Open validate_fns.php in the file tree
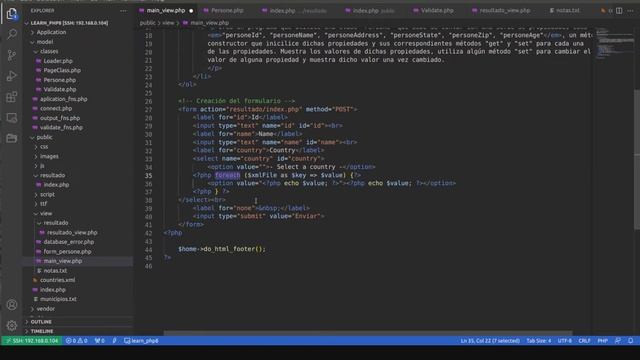The height and width of the screenshot is (360, 640). [x=61, y=127]
